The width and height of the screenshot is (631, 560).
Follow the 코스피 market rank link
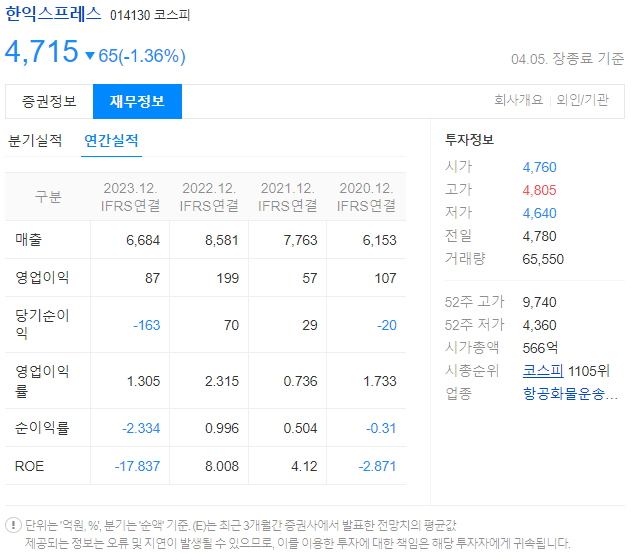[543, 371]
